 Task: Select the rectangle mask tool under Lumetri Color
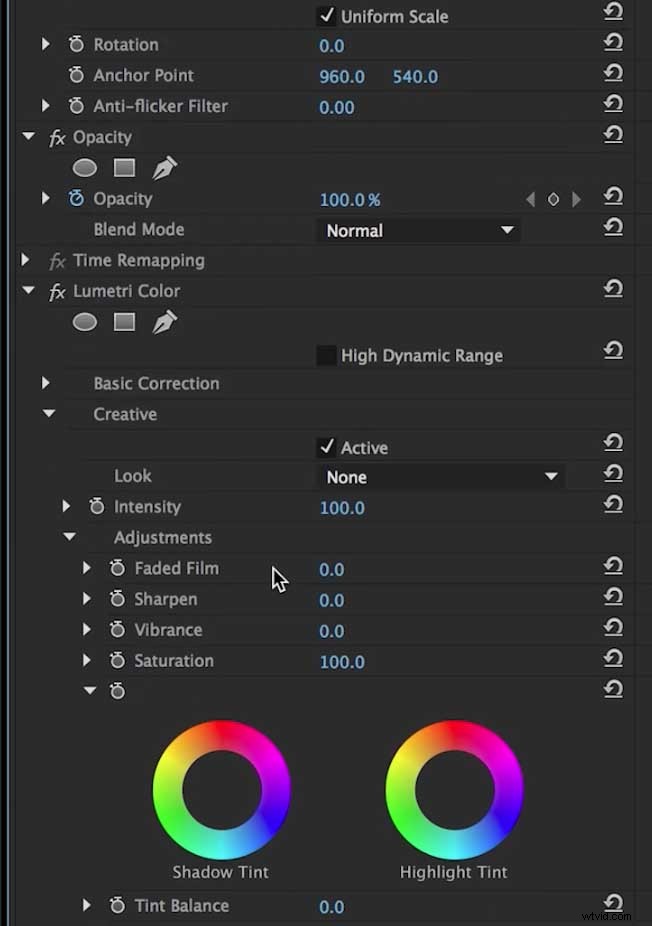pos(124,321)
